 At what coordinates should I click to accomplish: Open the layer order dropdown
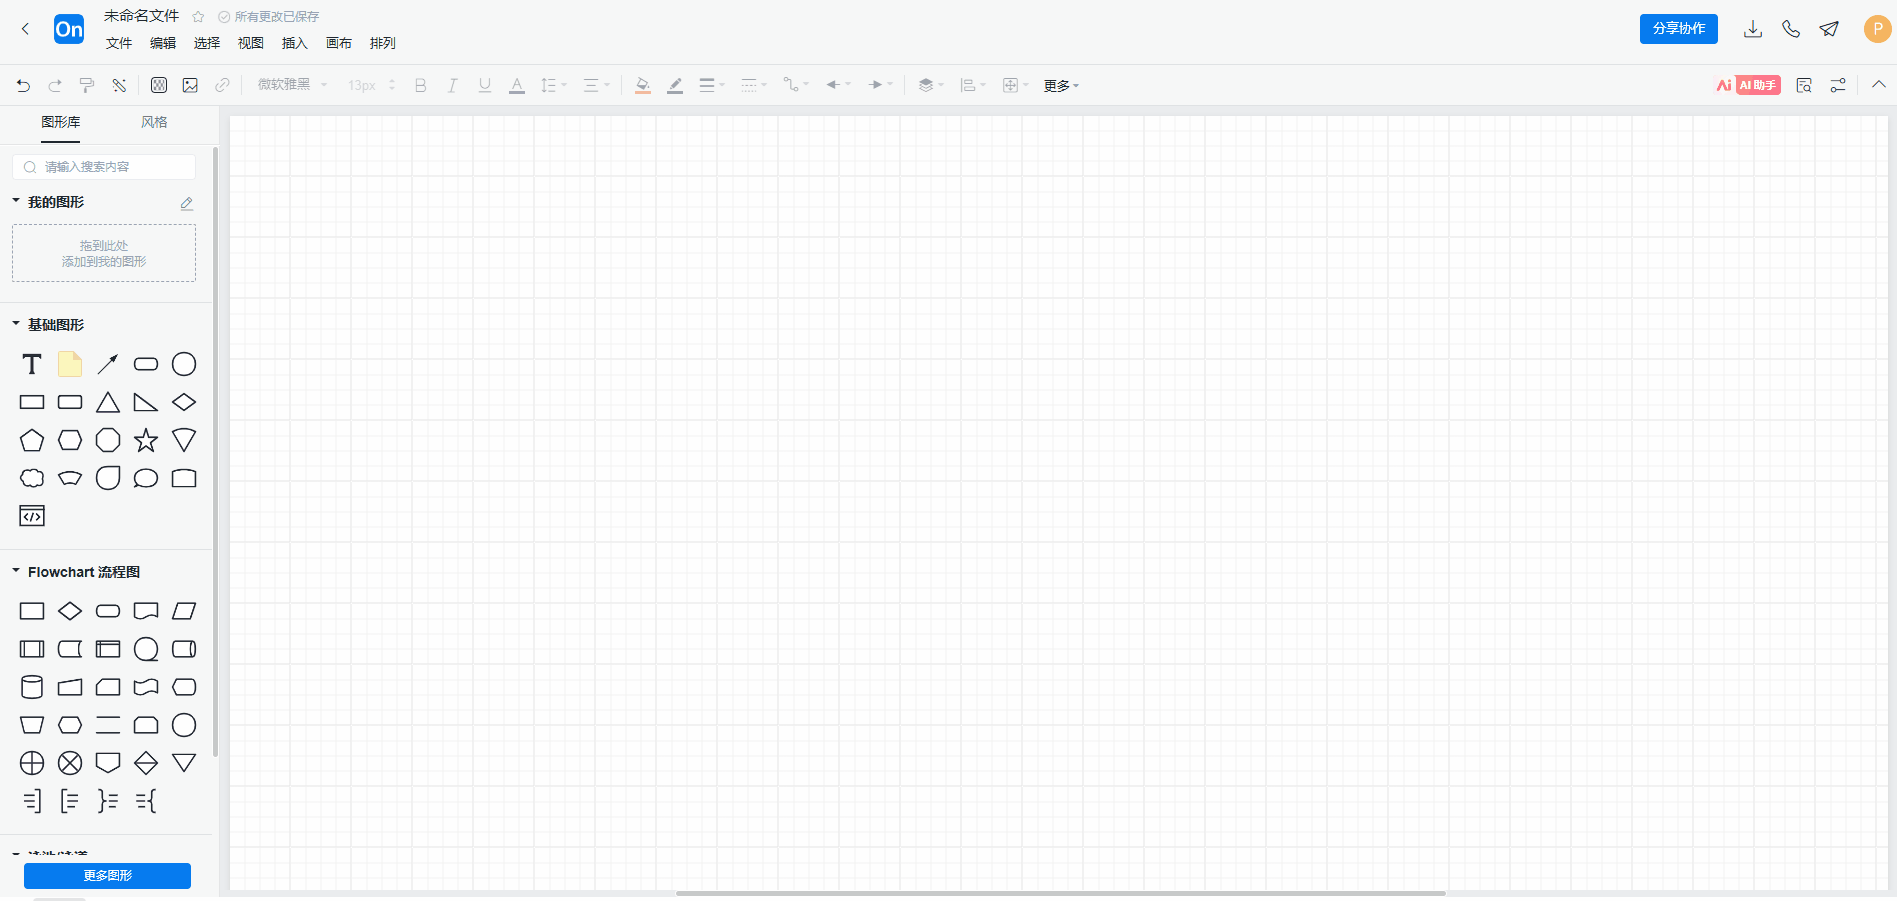click(x=931, y=86)
